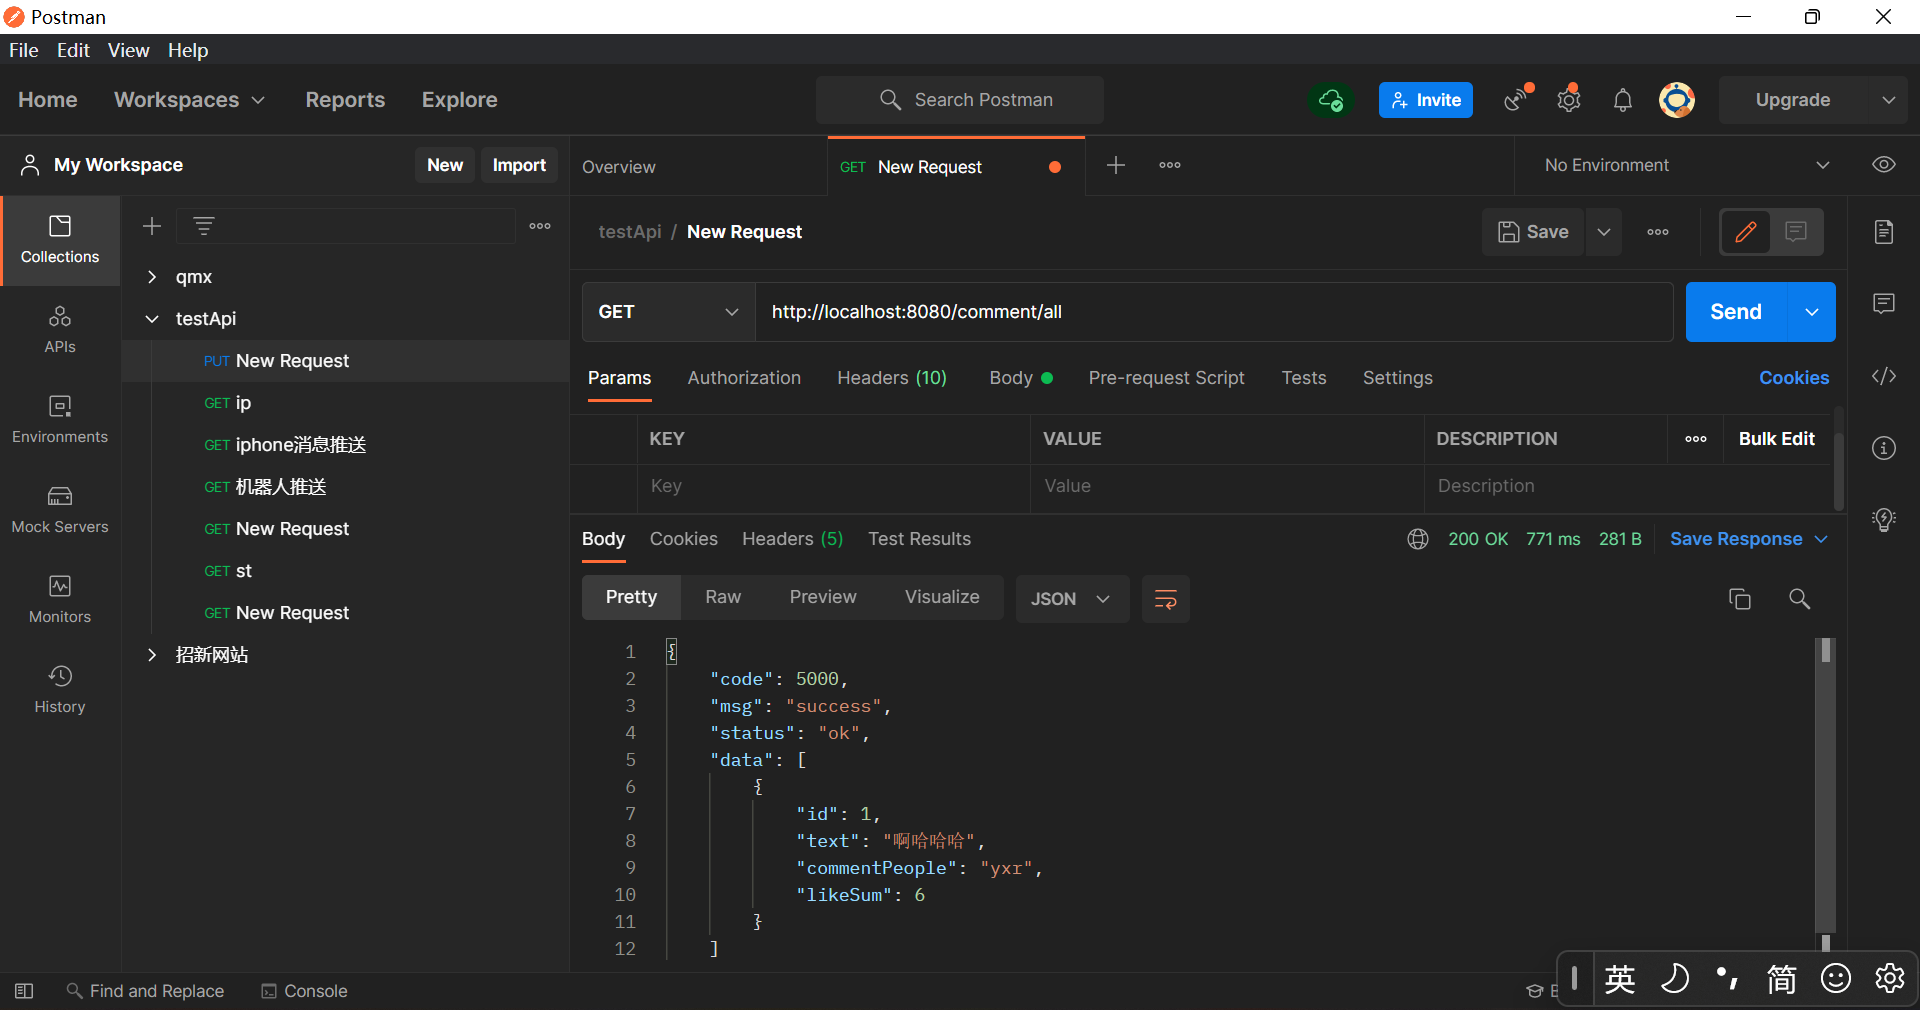Viewport: 1920px width, 1010px height.
Task: Click the request URL input field
Action: tap(1214, 312)
